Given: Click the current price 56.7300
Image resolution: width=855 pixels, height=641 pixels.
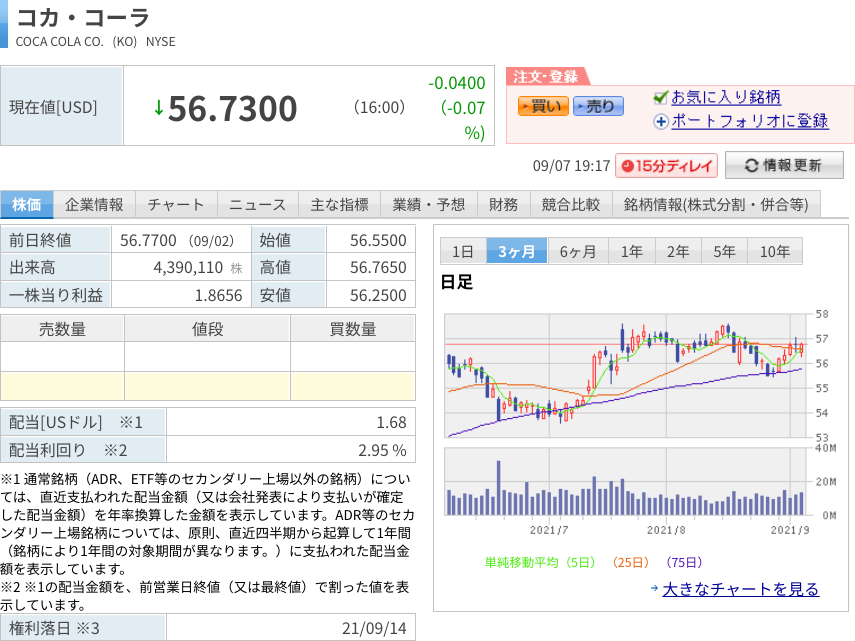Looking at the screenshot, I should [x=232, y=108].
